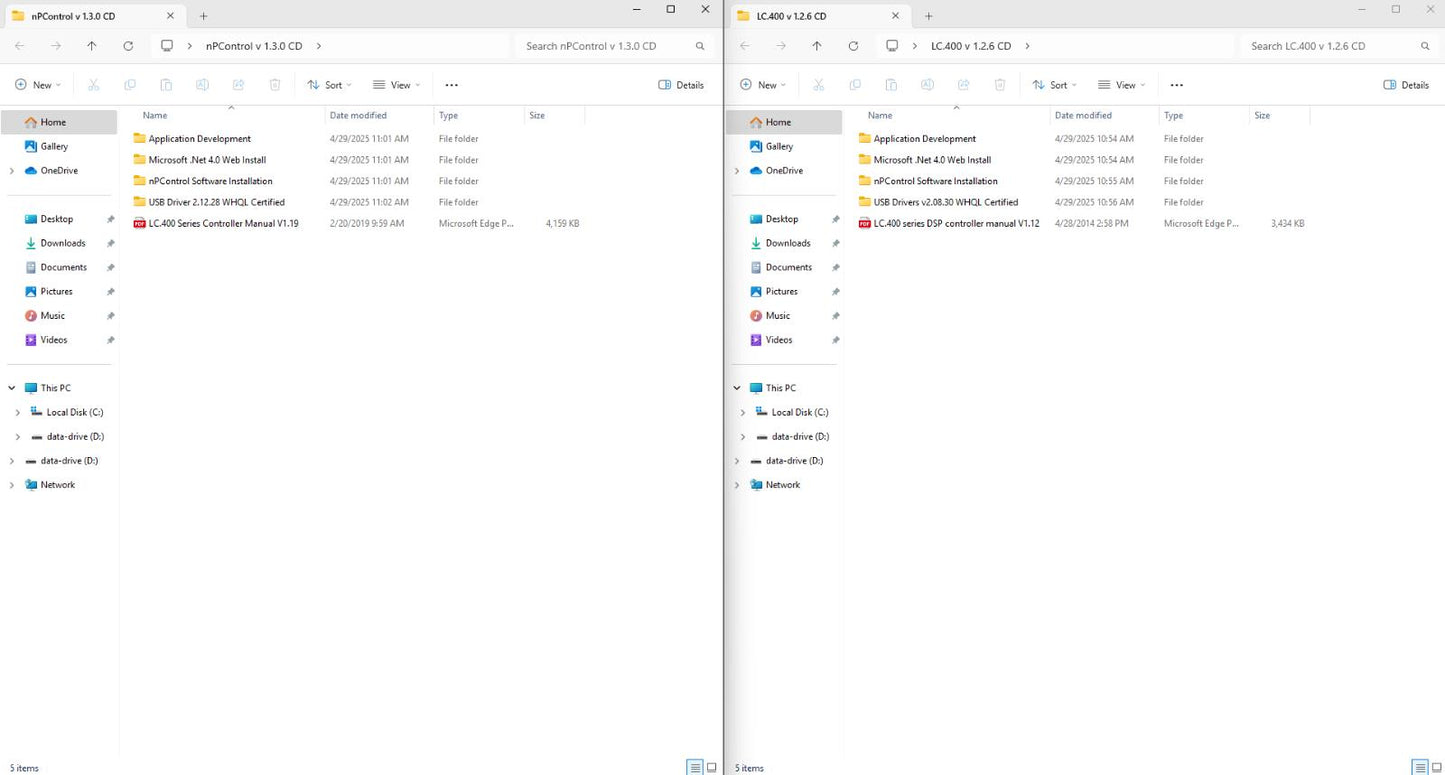Screen dimensions: 1445x775
Task: Click Rename icon in nPControl window toolbar
Action: point(202,85)
